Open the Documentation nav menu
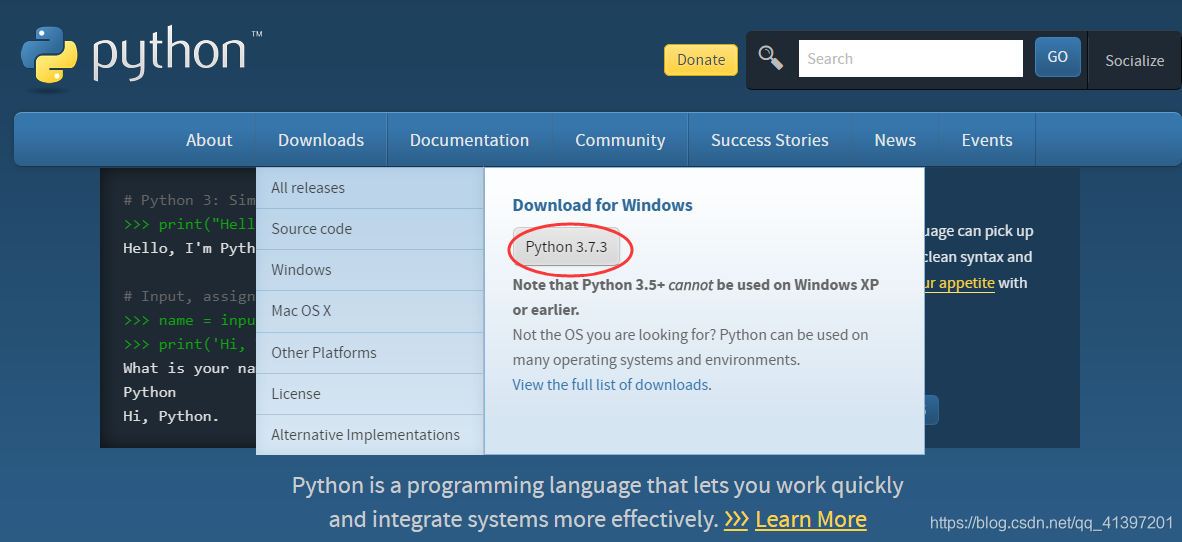This screenshot has height=542, width=1182. click(x=470, y=140)
